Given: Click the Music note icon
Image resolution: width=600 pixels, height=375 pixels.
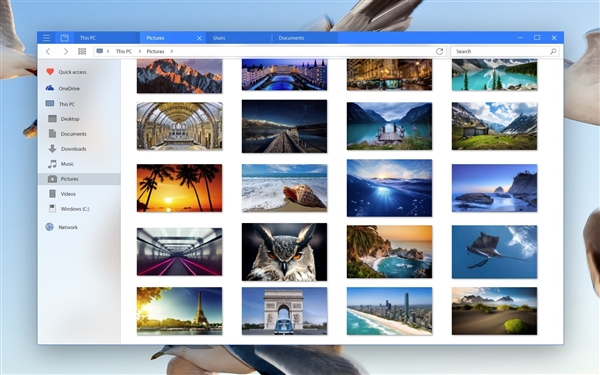Looking at the screenshot, I should pyautogui.click(x=52, y=164).
